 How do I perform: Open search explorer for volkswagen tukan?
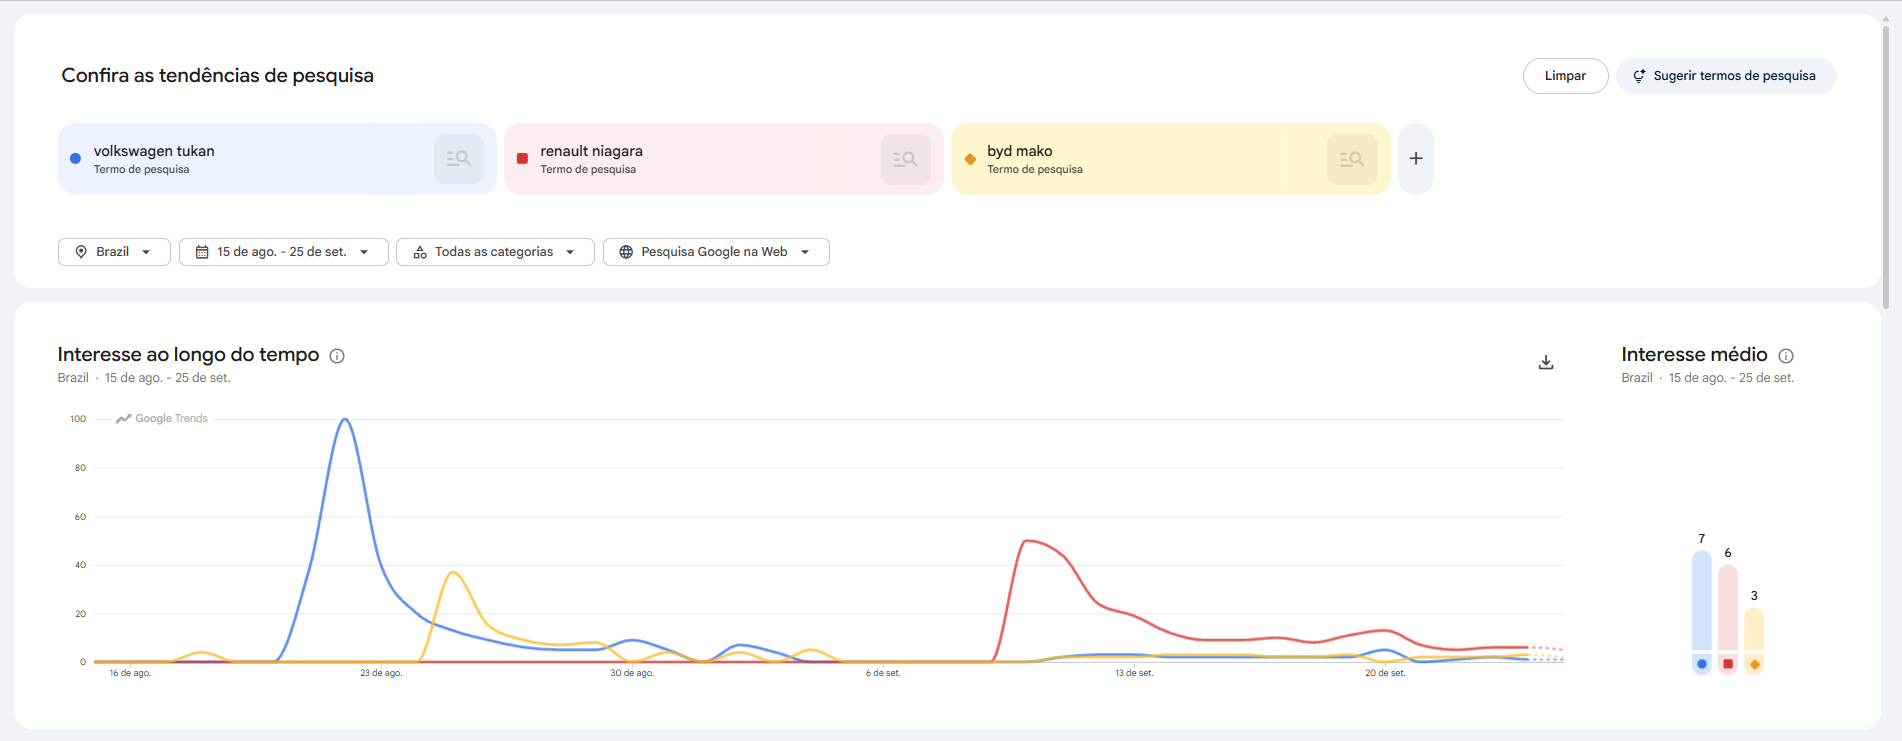[459, 159]
